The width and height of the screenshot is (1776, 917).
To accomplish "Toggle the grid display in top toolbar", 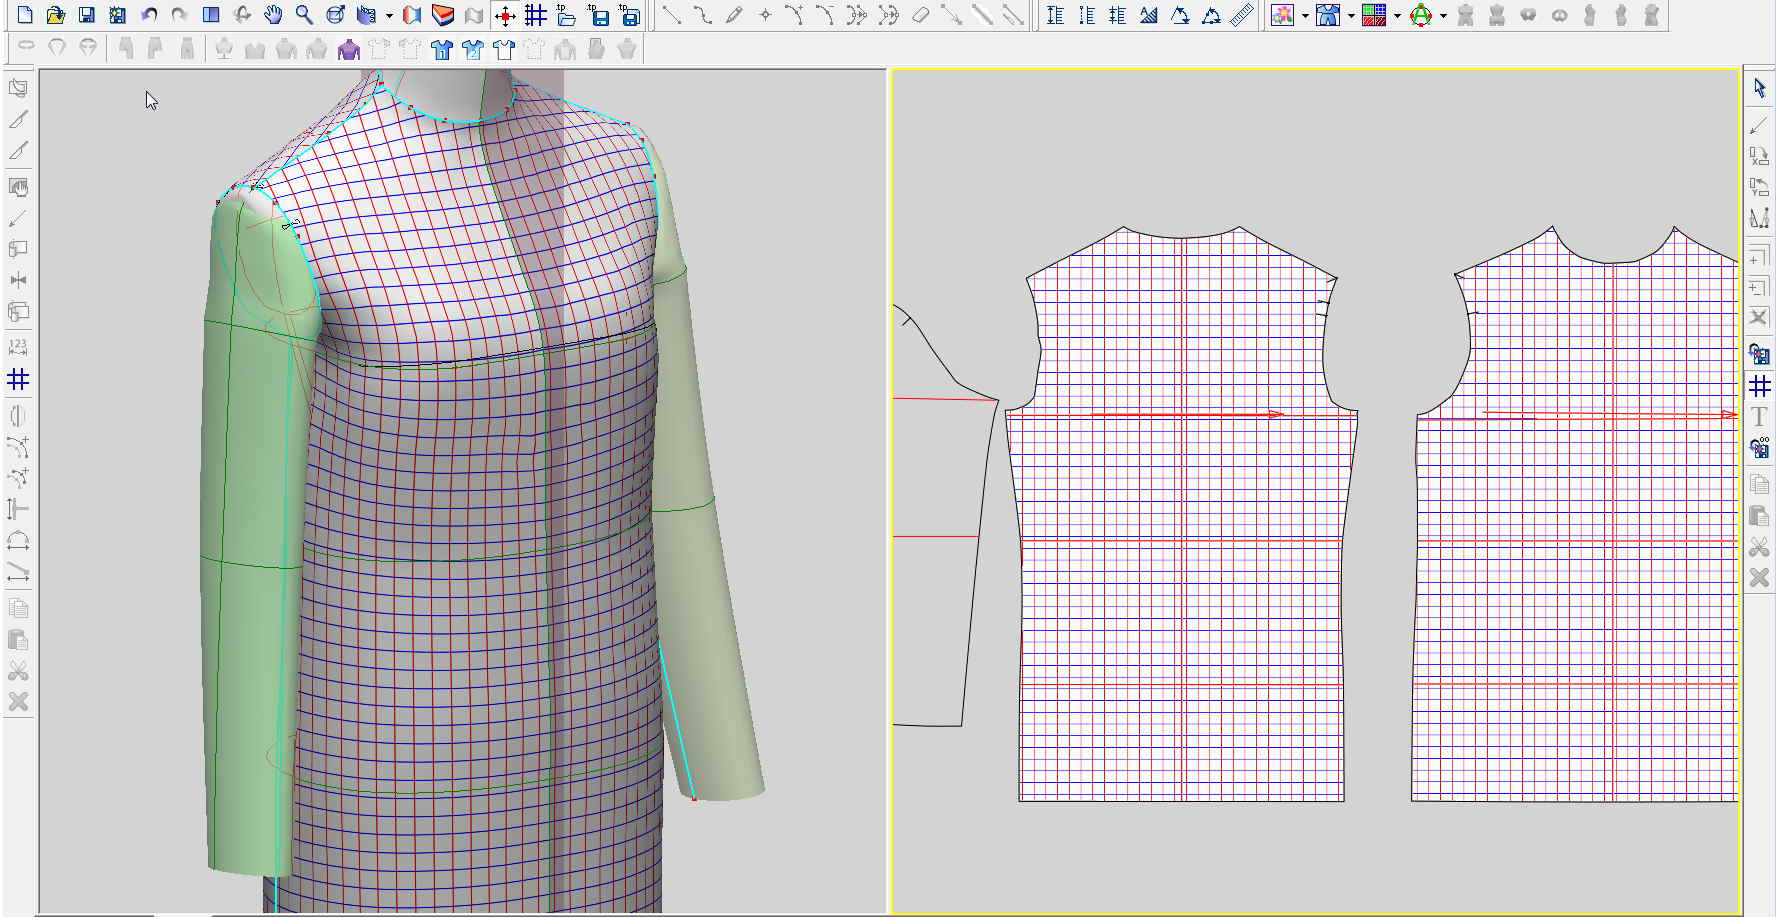I will 536,15.
